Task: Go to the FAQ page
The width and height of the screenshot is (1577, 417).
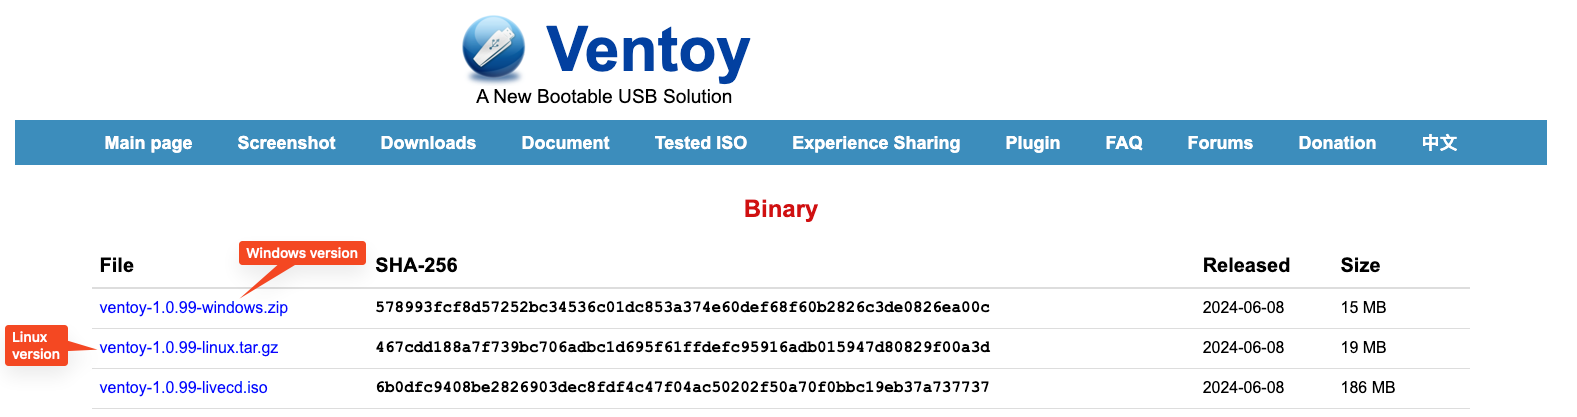Action: pos(1123,143)
